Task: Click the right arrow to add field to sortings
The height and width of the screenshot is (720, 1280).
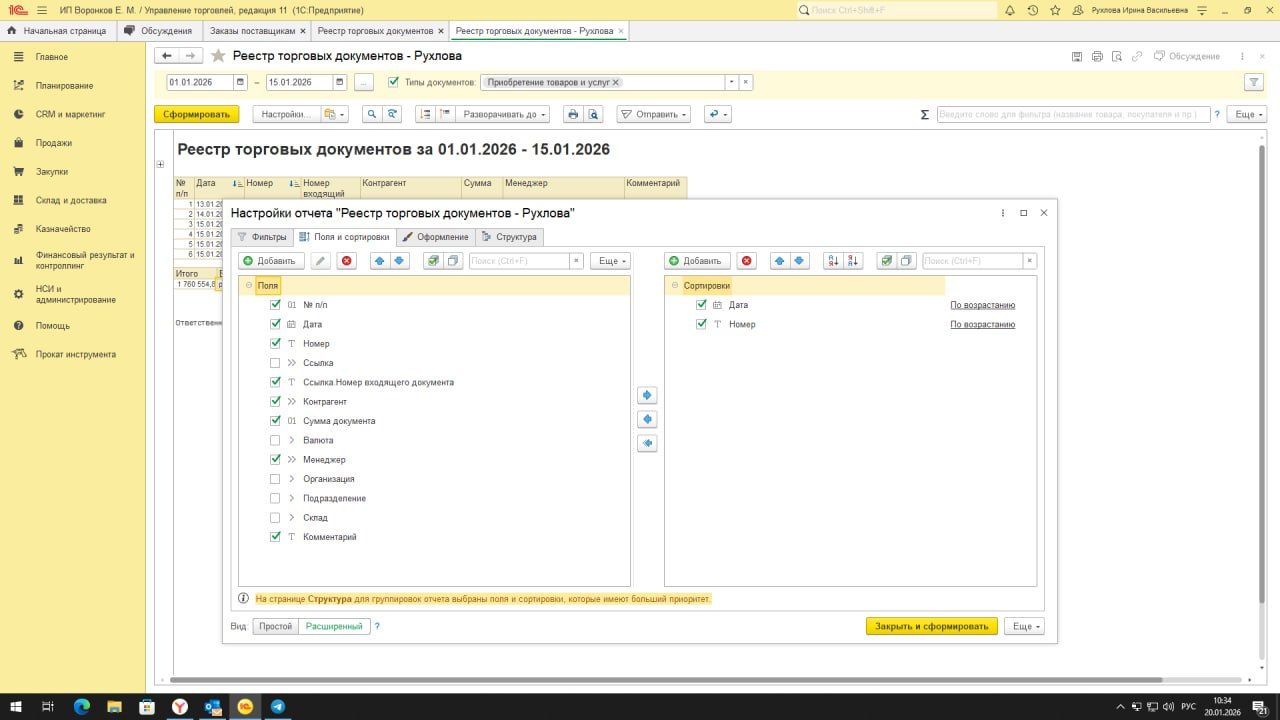Action: click(x=647, y=396)
